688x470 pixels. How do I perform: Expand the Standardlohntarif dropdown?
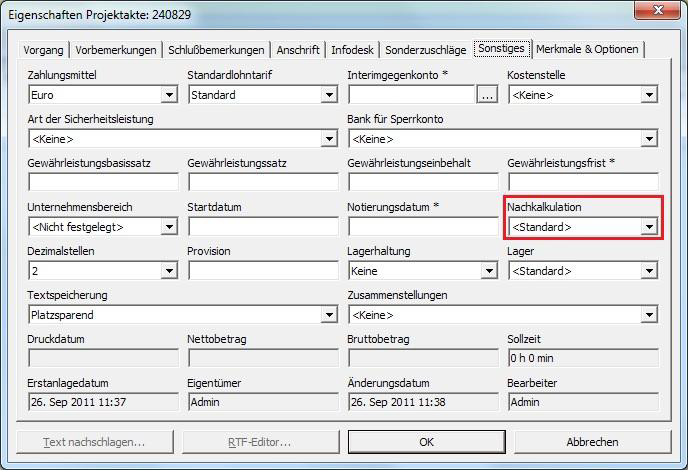tap(329, 95)
